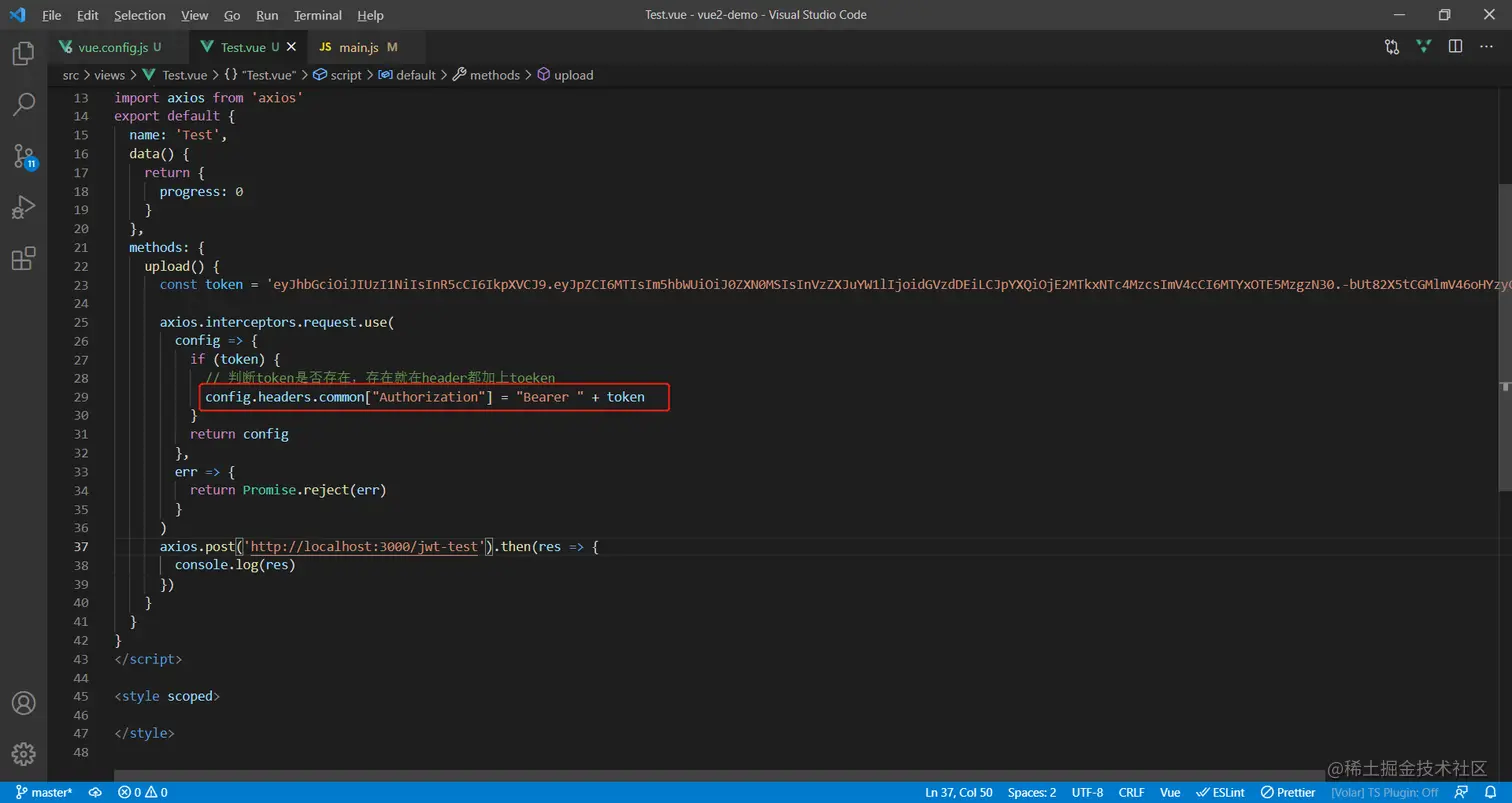The height and width of the screenshot is (803, 1512).
Task: Open the problems errors and warnings indicator
Action: pyautogui.click(x=142, y=792)
